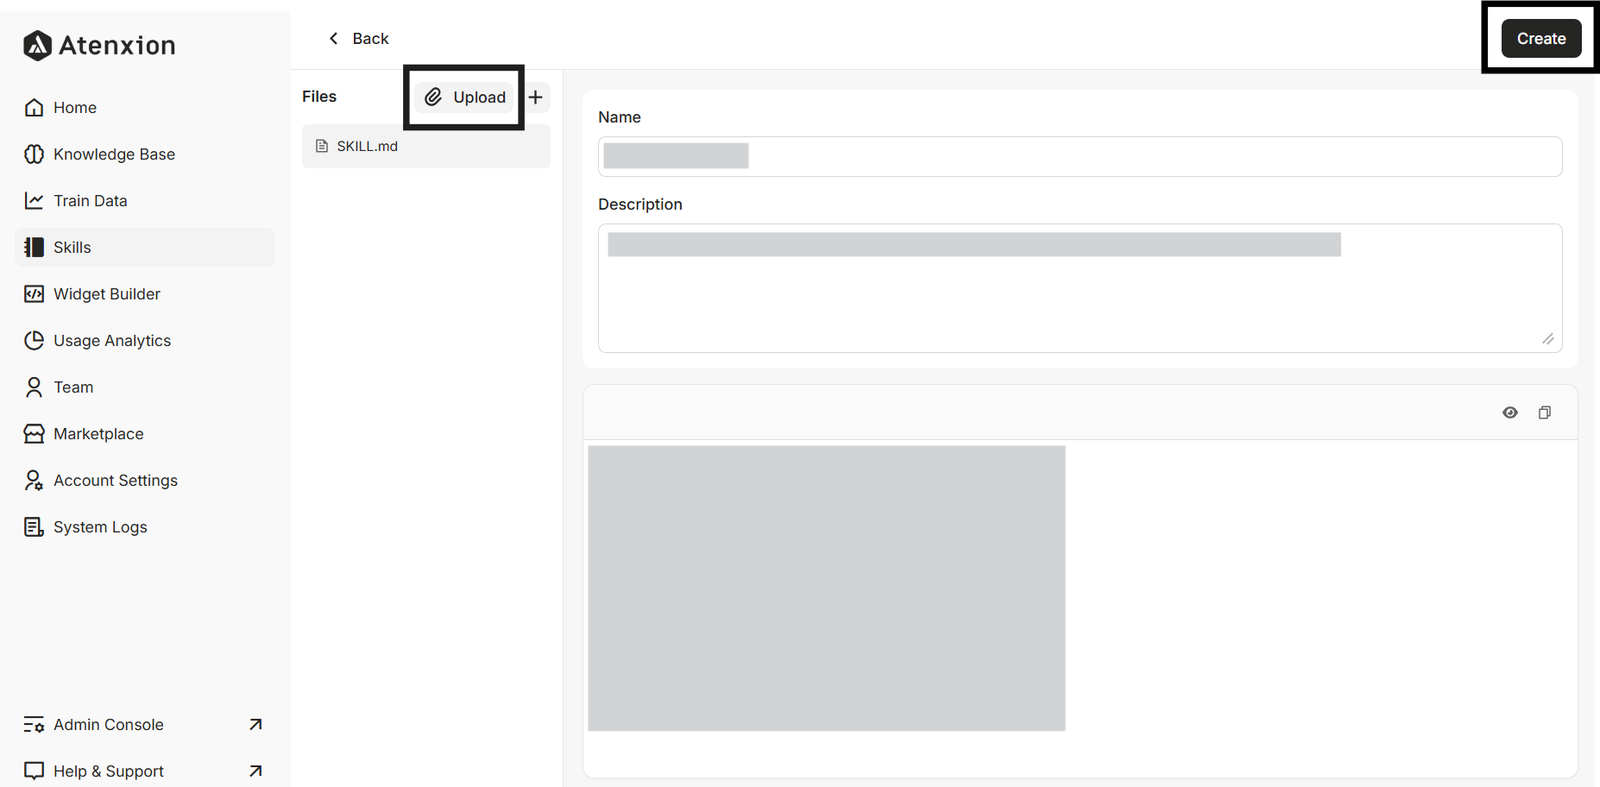This screenshot has width=1600, height=787.
Task: Click the Help & Support chat icon
Action: (x=34, y=771)
